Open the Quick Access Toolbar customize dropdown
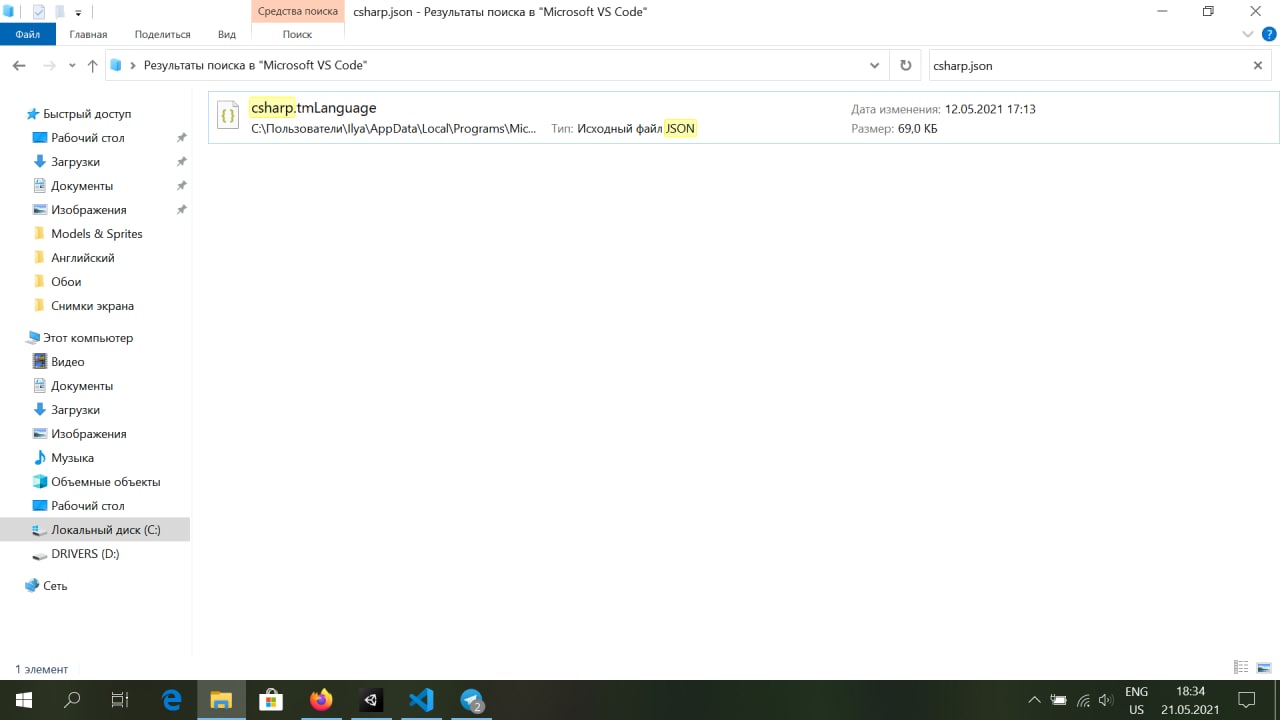 pyautogui.click(x=78, y=12)
